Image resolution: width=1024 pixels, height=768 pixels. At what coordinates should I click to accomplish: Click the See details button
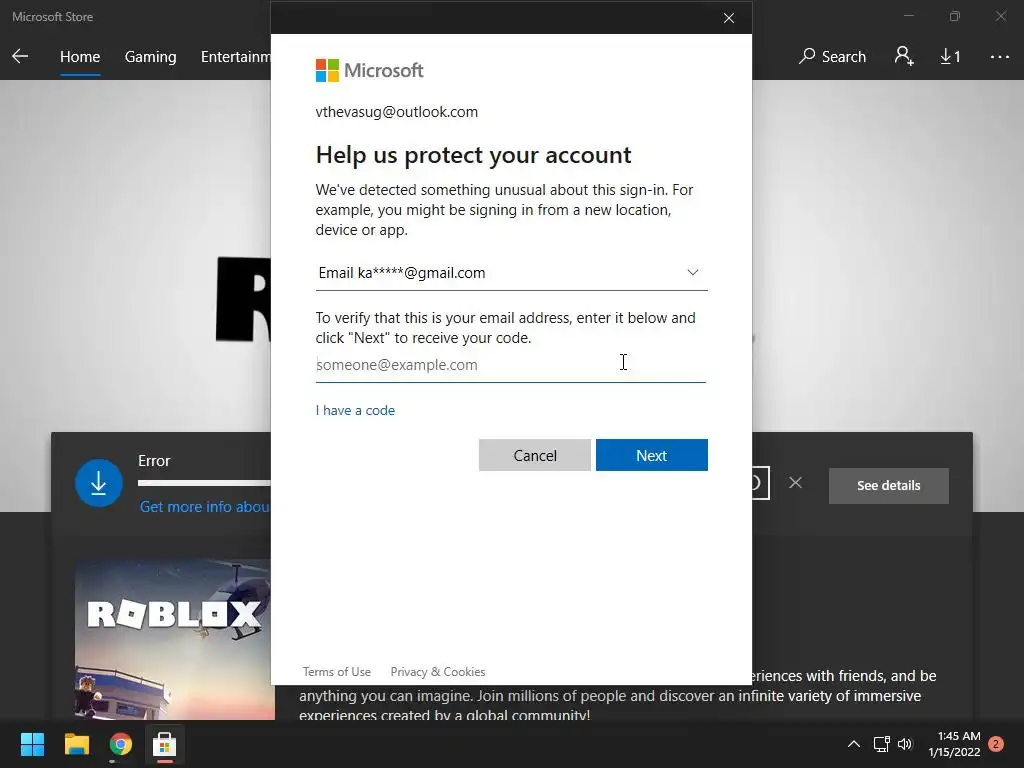pos(888,485)
